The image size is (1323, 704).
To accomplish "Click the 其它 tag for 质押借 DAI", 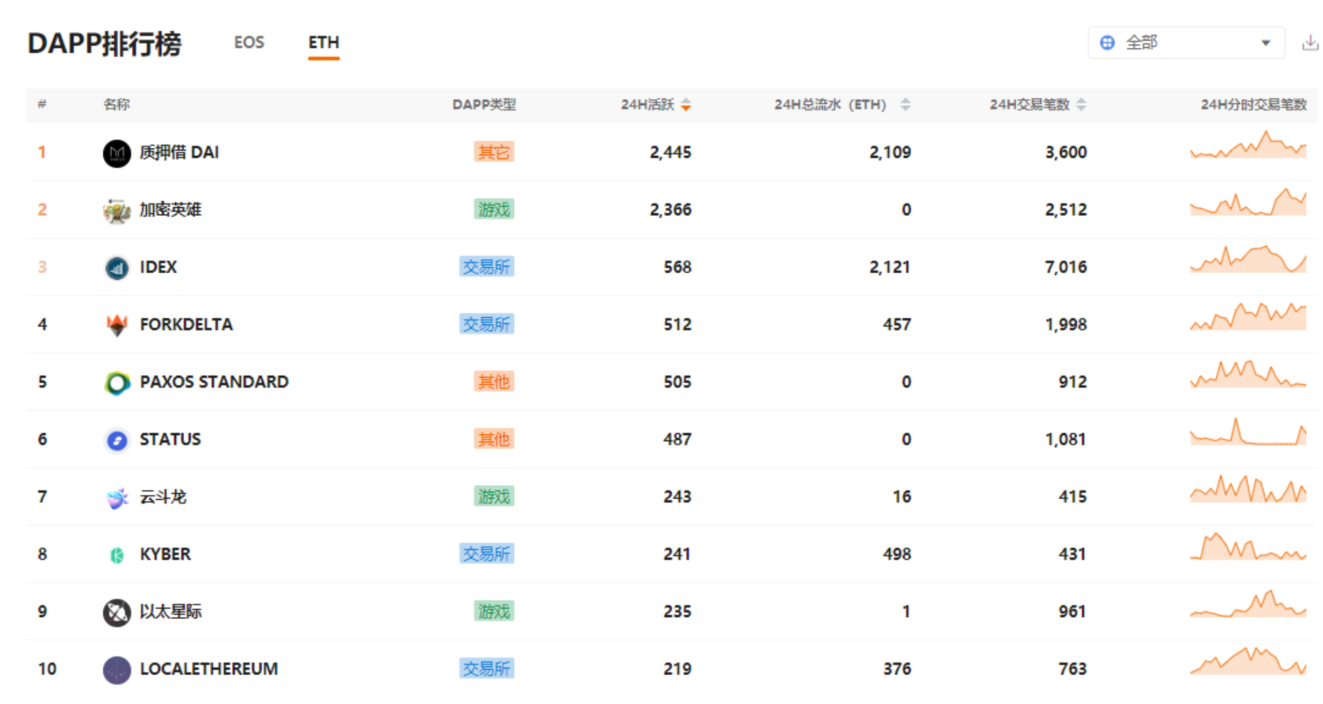I will point(494,152).
